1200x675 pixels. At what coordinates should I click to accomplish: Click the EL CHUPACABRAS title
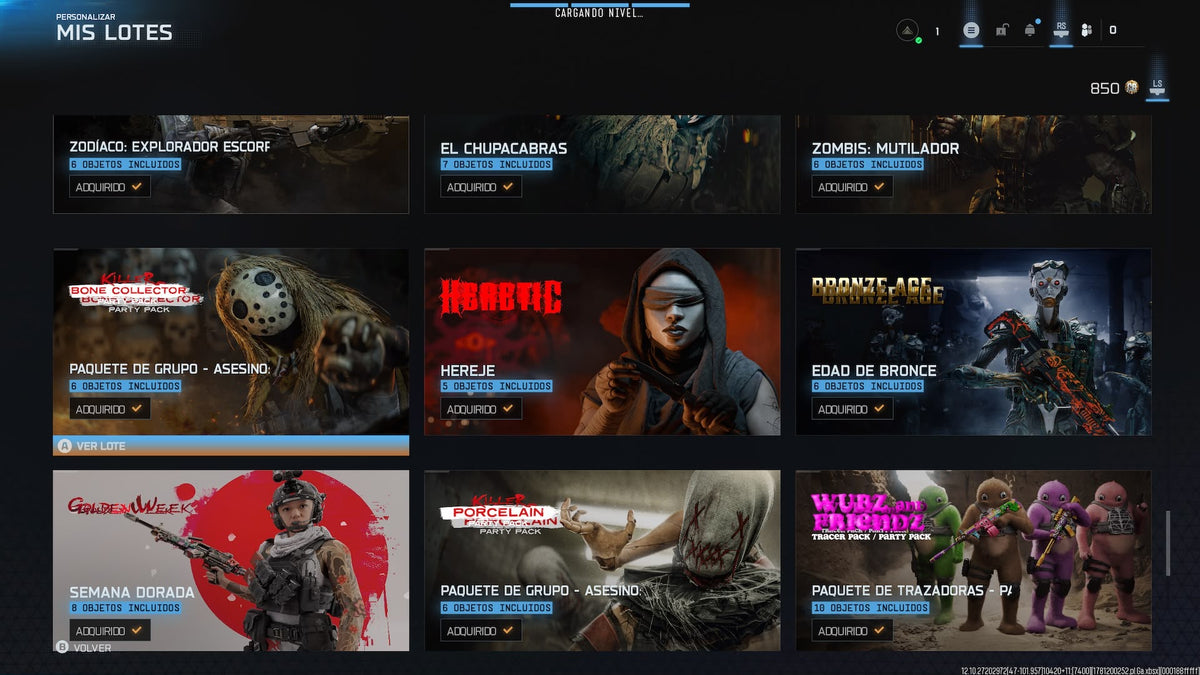(504, 148)
